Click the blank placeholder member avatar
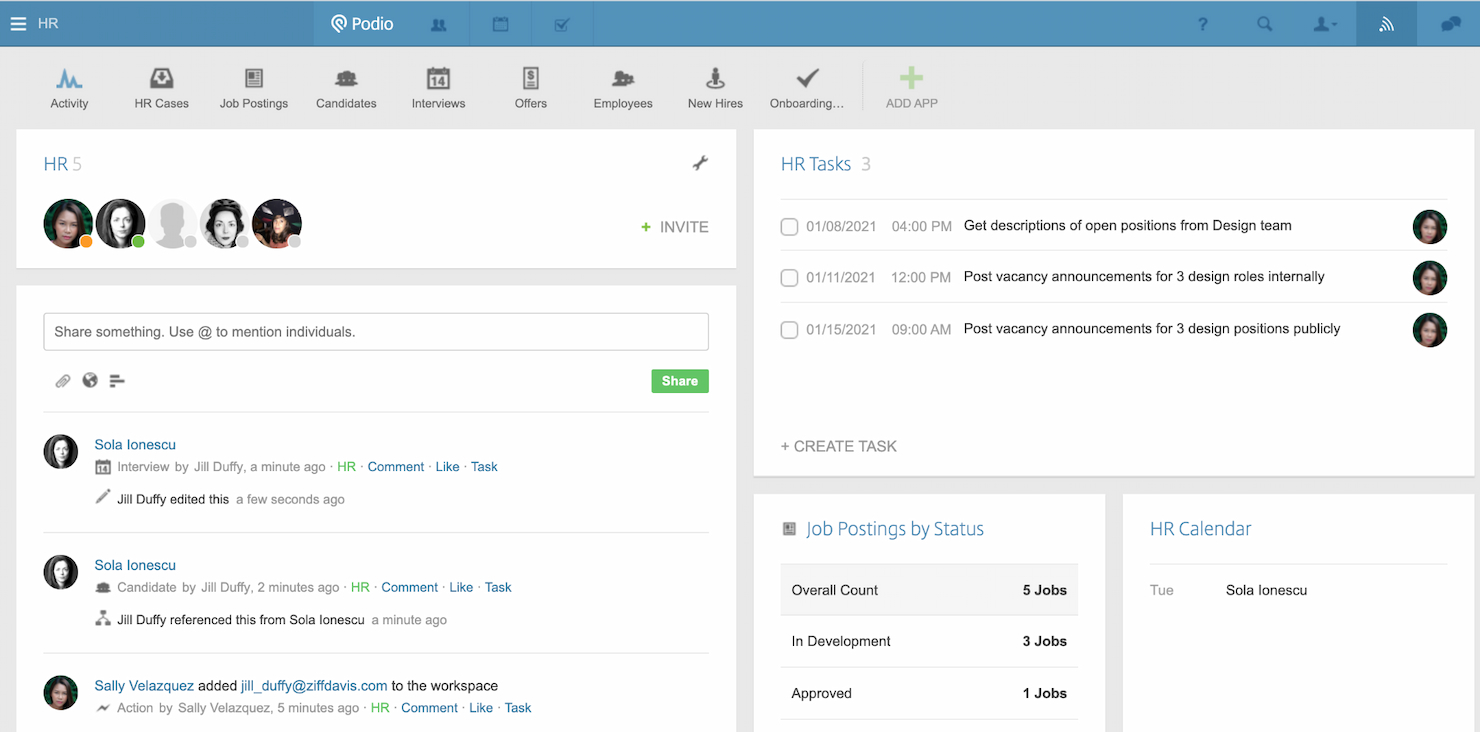This screenshot has height=732, width=1480. click(173, 223)
